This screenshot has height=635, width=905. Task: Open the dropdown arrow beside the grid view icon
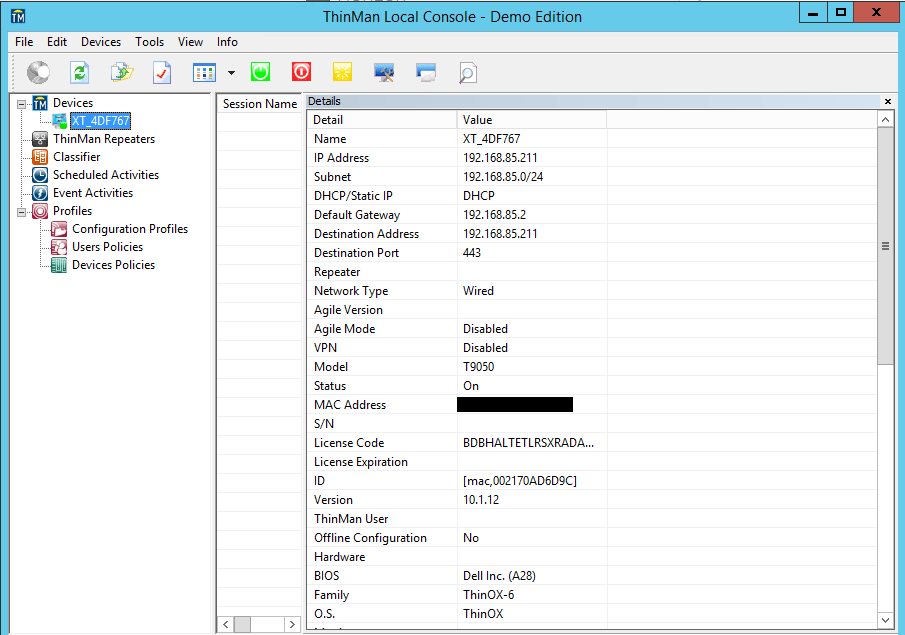pyautogui.click(x=231, y=73)
